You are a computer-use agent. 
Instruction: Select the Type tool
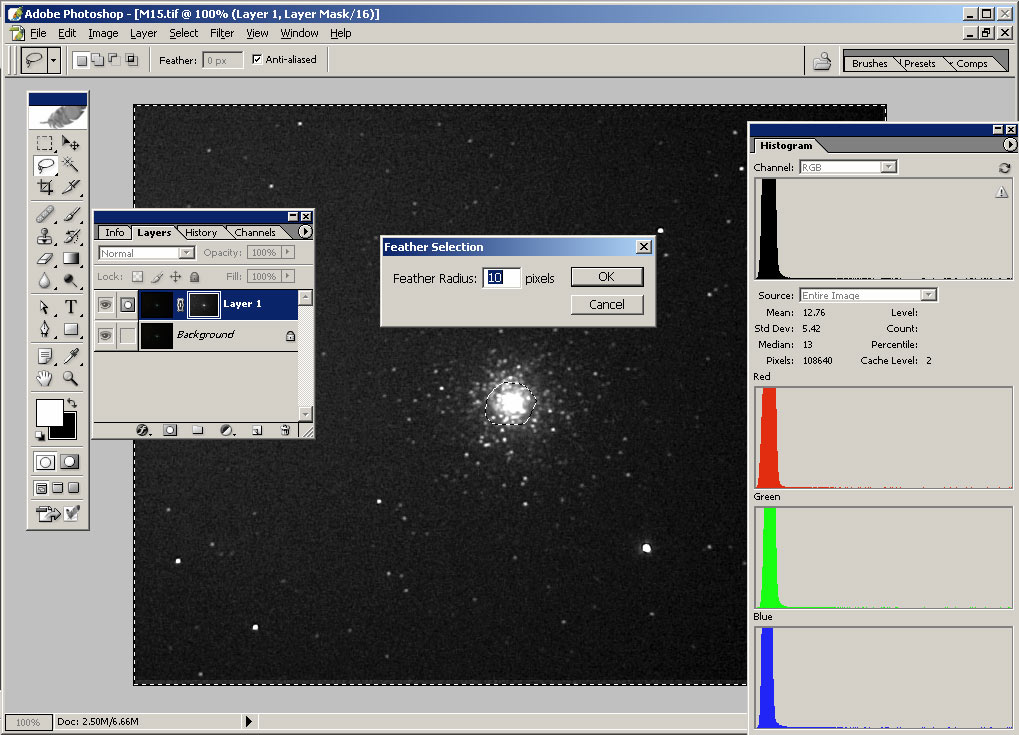(71, 307)
